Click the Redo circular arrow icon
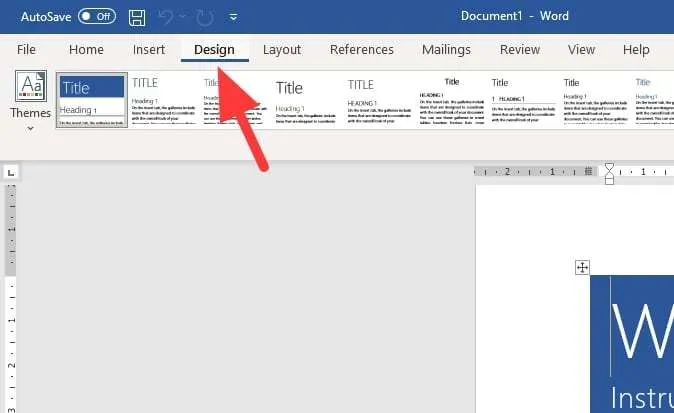 [x=205, y=18]
